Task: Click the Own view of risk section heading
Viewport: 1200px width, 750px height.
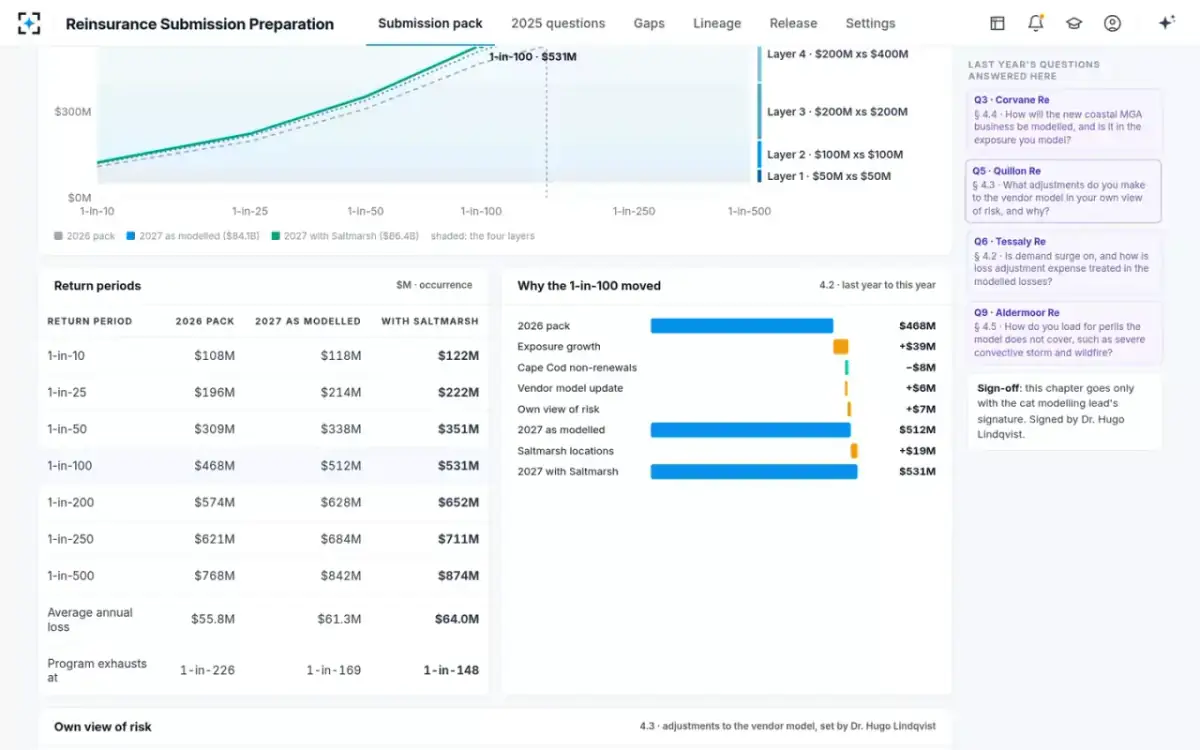Action: coord(103,727)
